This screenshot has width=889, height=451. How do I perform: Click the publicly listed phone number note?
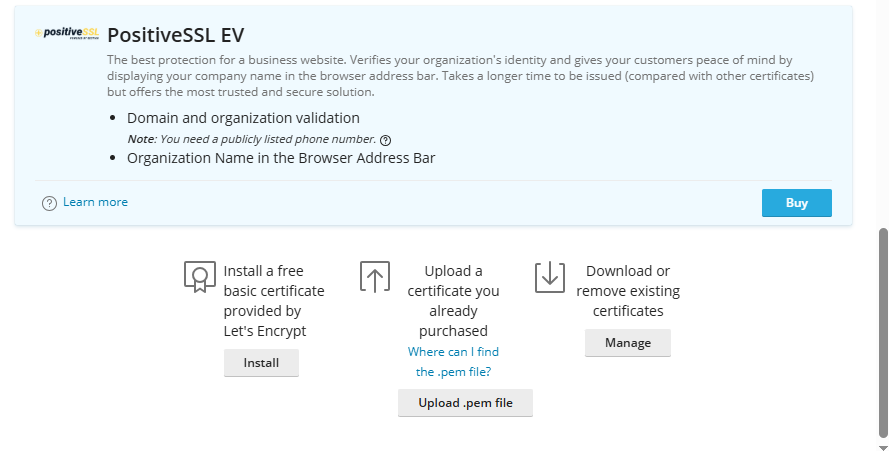coord(252,140)
